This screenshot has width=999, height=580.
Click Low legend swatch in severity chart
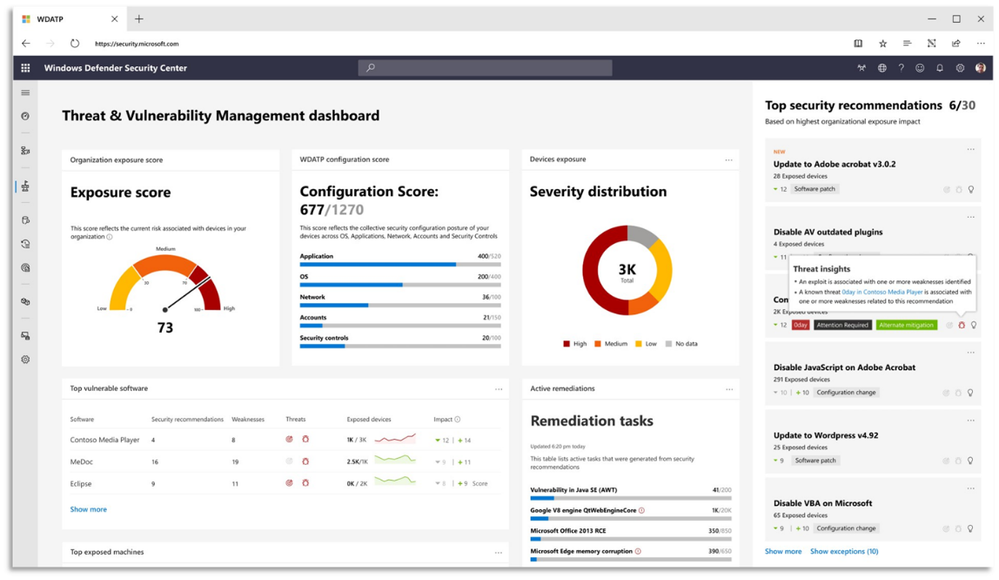pos(638,344)
